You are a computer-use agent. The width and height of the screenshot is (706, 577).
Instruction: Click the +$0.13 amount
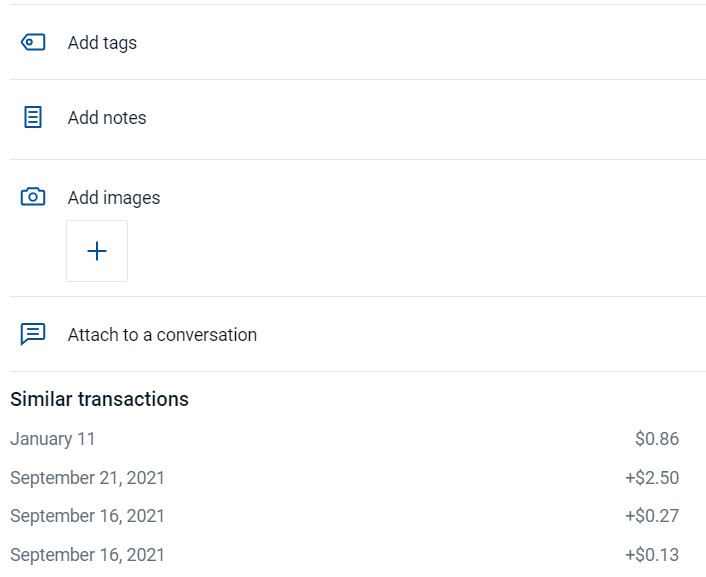pos(652,554)
